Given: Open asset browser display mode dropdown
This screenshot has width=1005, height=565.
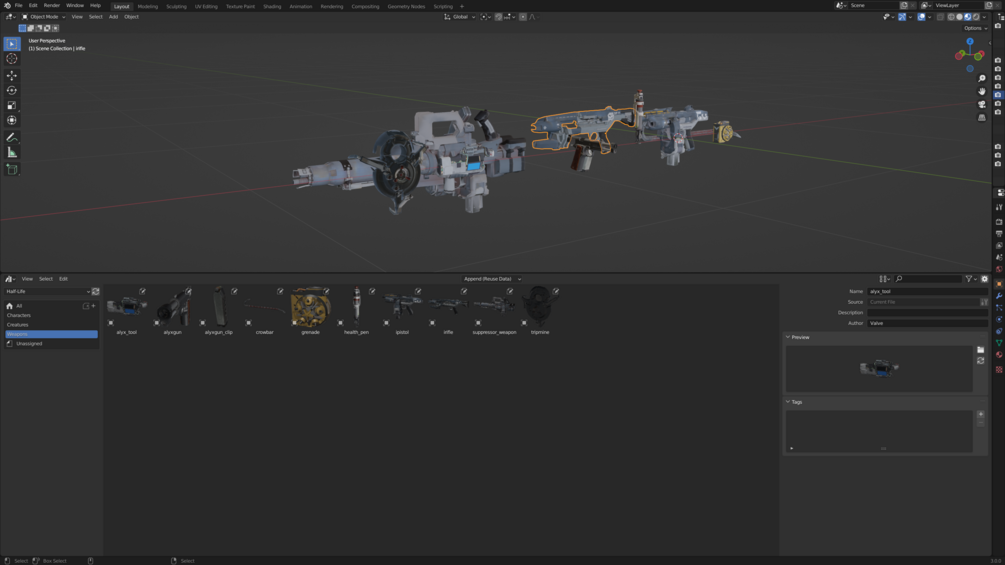Looking at the screenshot, I should 885,279.
